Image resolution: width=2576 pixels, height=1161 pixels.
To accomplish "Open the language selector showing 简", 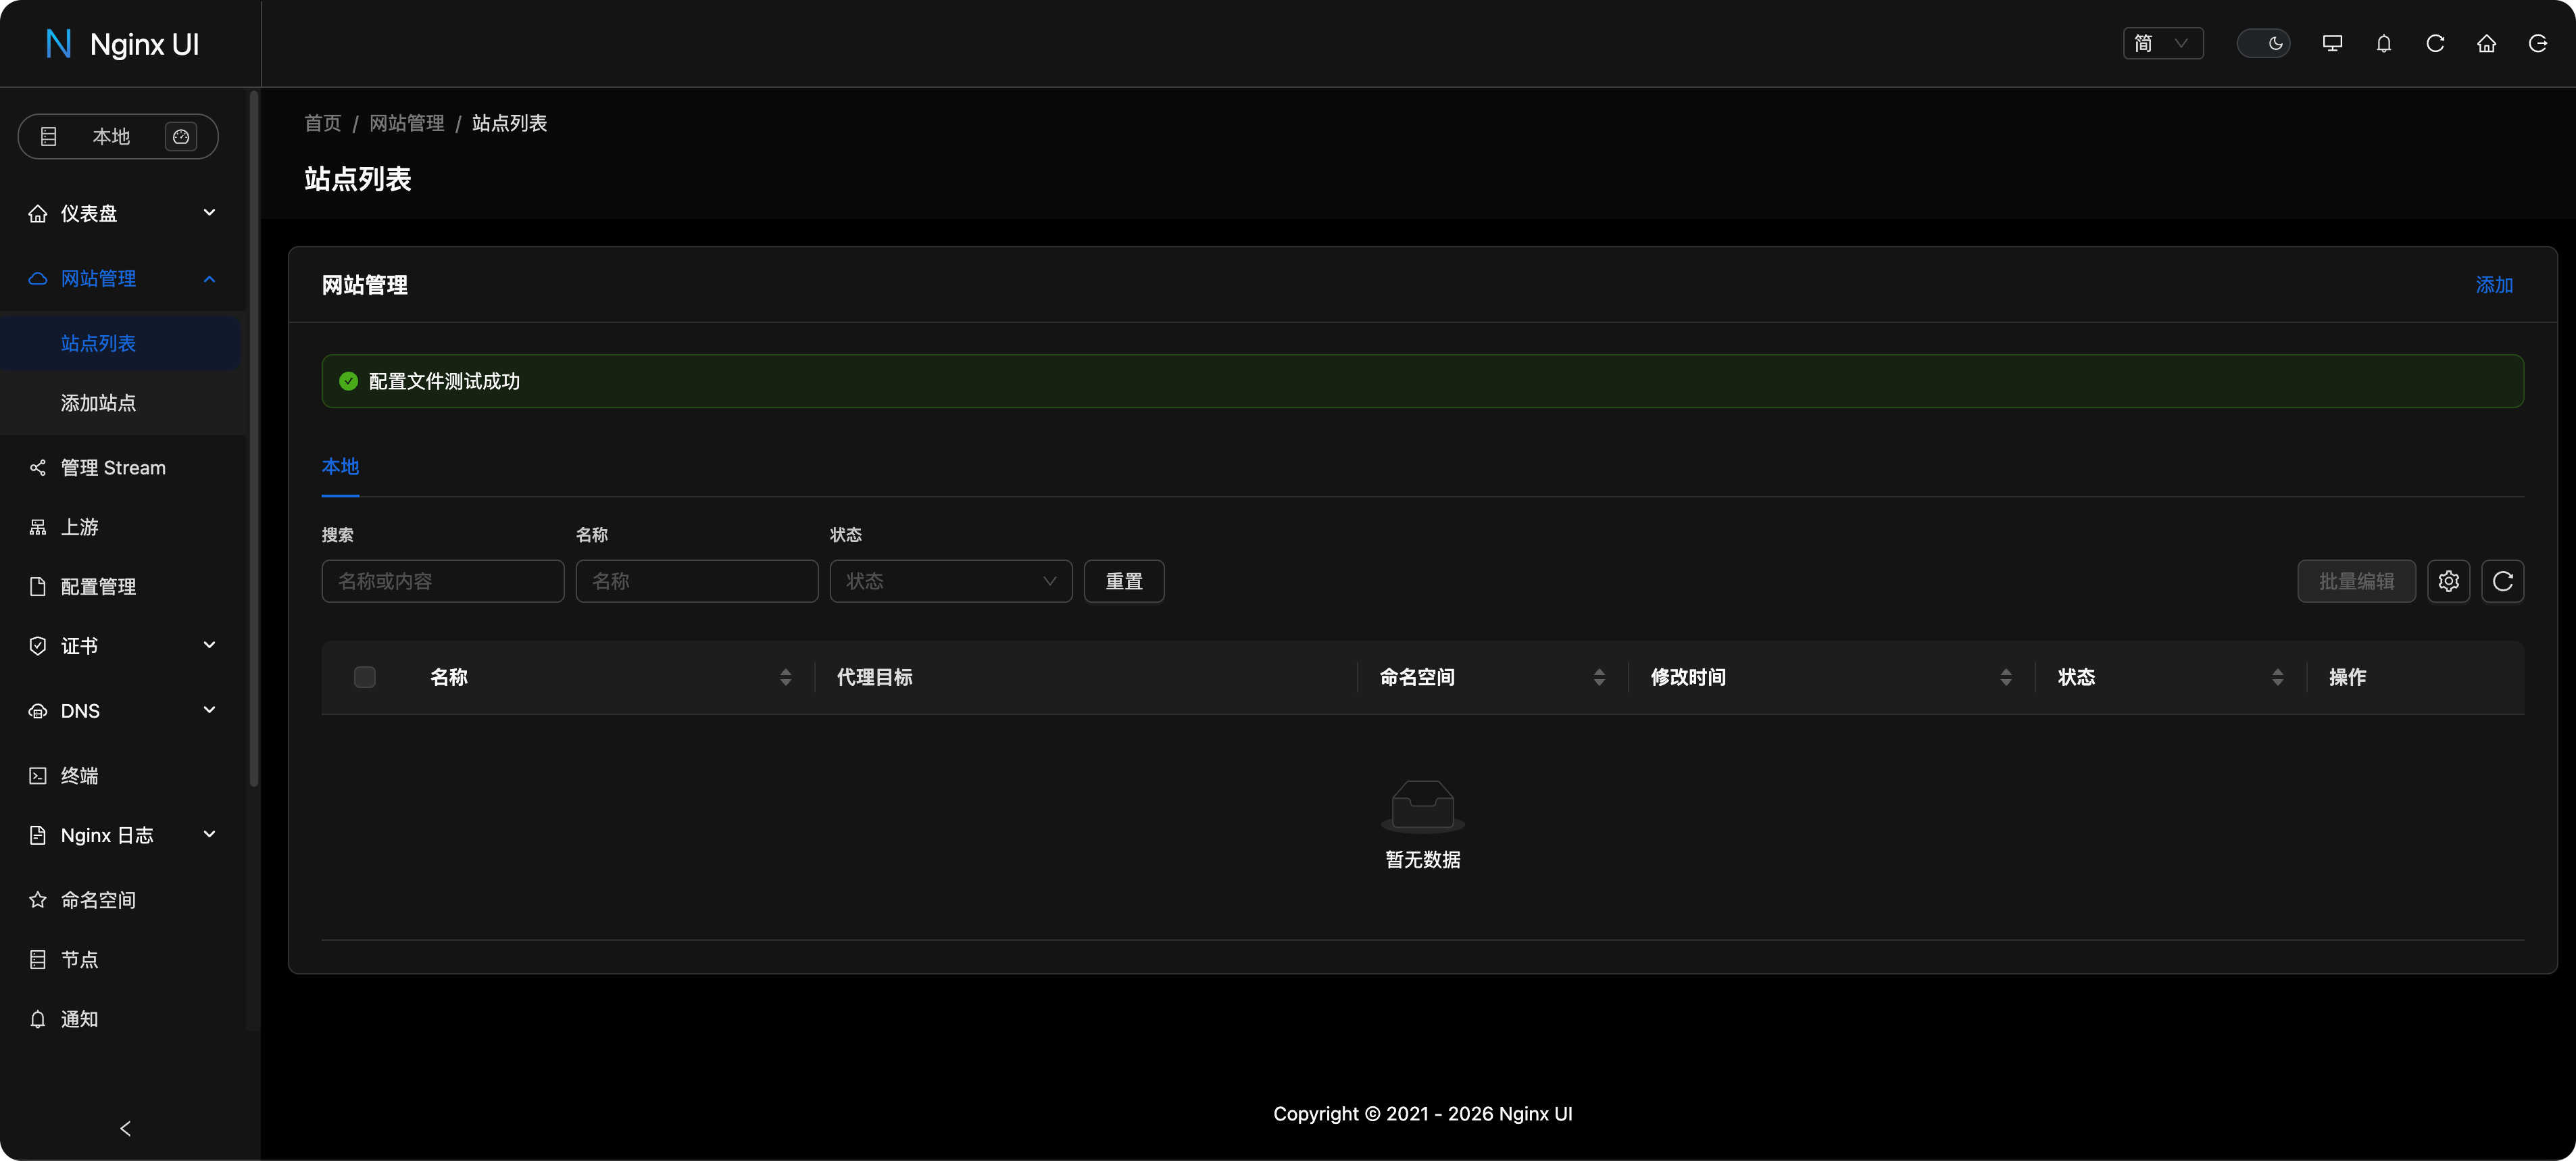I will [2162, 44].
